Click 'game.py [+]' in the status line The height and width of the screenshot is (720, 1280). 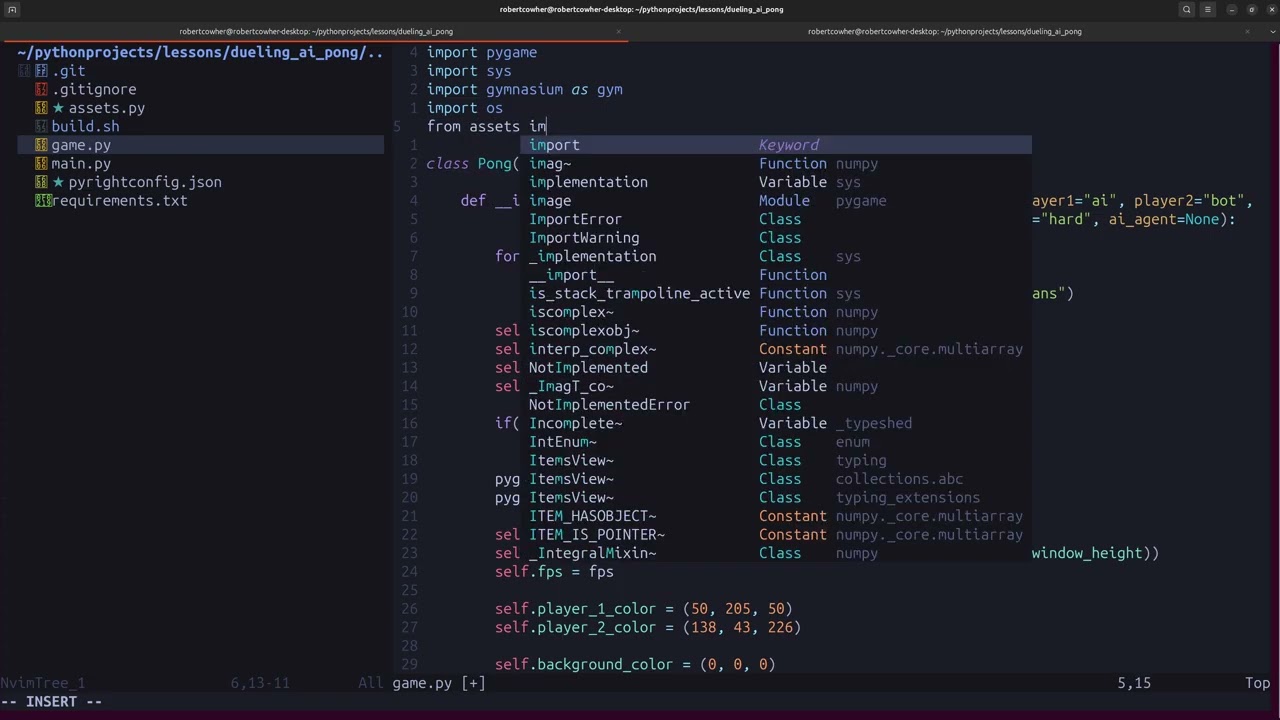pyautogui.click(x=439, y=683)
